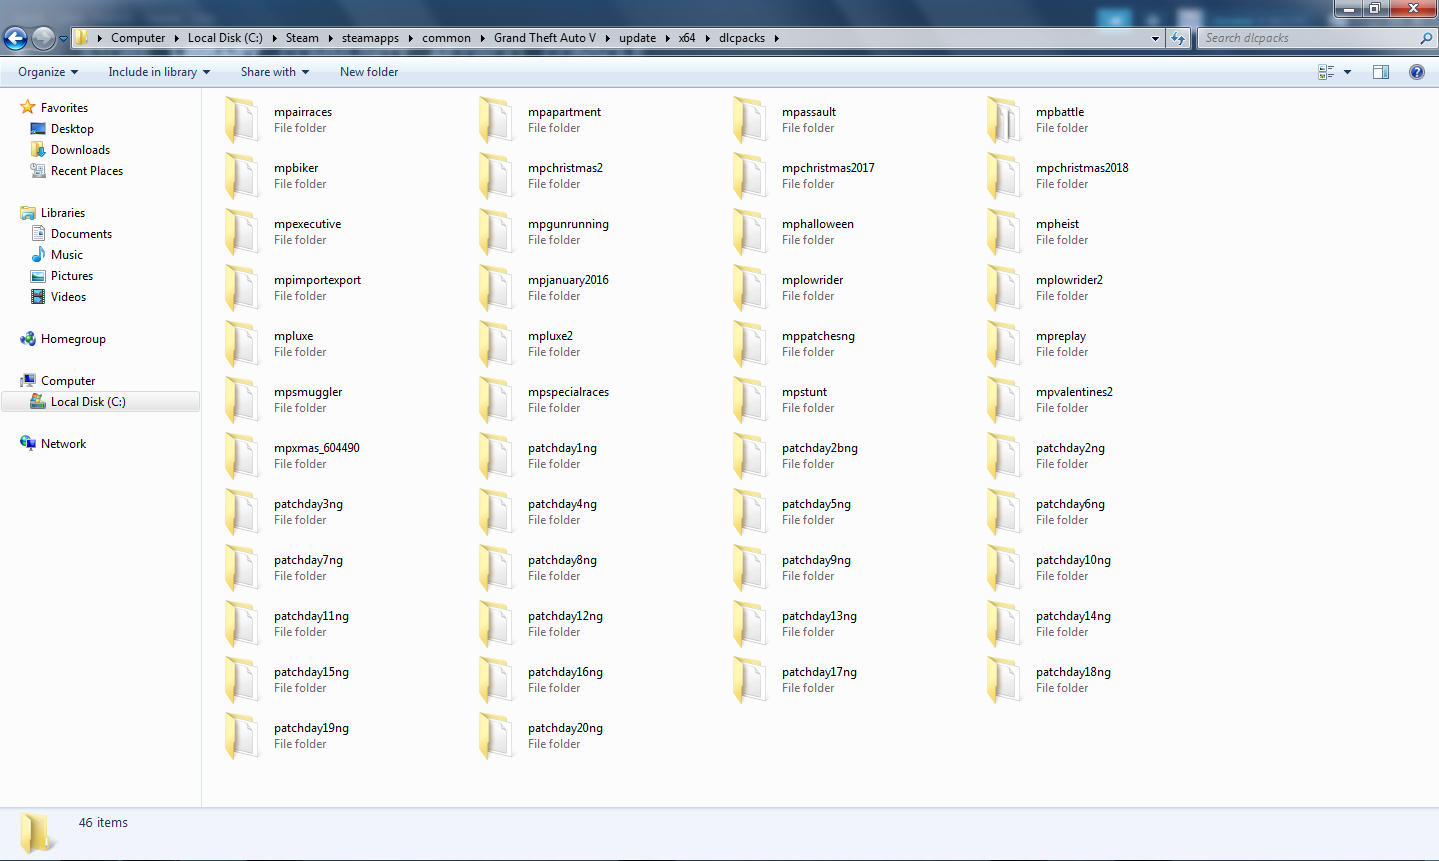Image resolution: width=1439 pixels, height=861 pixels.
Task: Click the New folder button
Action: (x=368, y=72)
